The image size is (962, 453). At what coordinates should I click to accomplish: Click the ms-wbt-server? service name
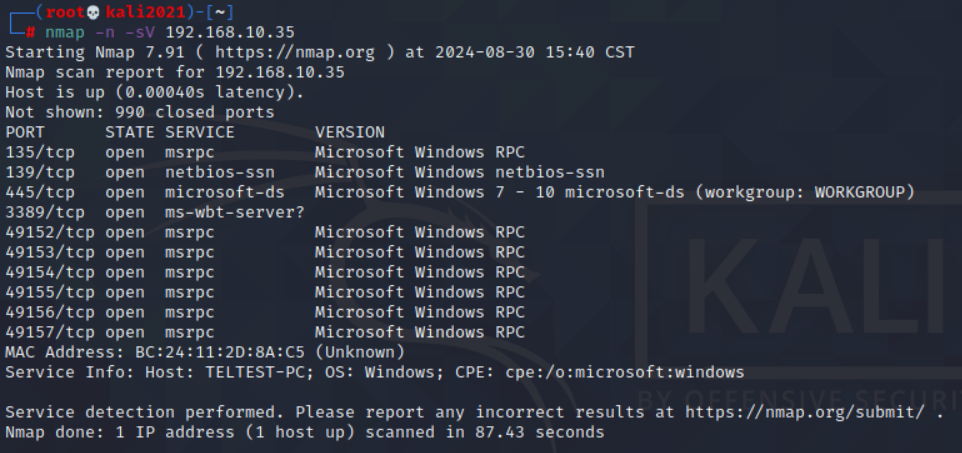coord(235,212)
